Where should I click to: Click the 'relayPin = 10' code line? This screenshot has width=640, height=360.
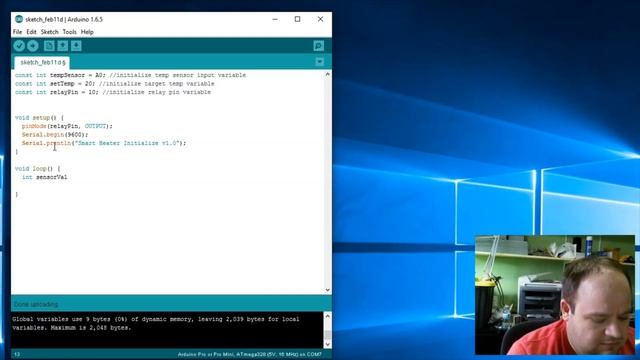coord(113,92)
